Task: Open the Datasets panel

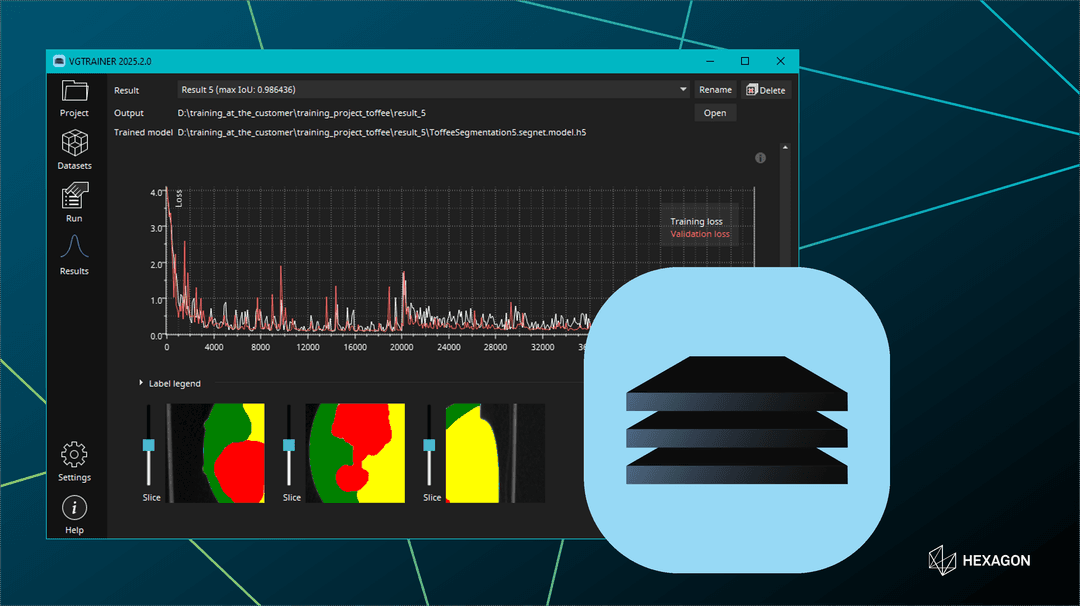Action: 74,145
